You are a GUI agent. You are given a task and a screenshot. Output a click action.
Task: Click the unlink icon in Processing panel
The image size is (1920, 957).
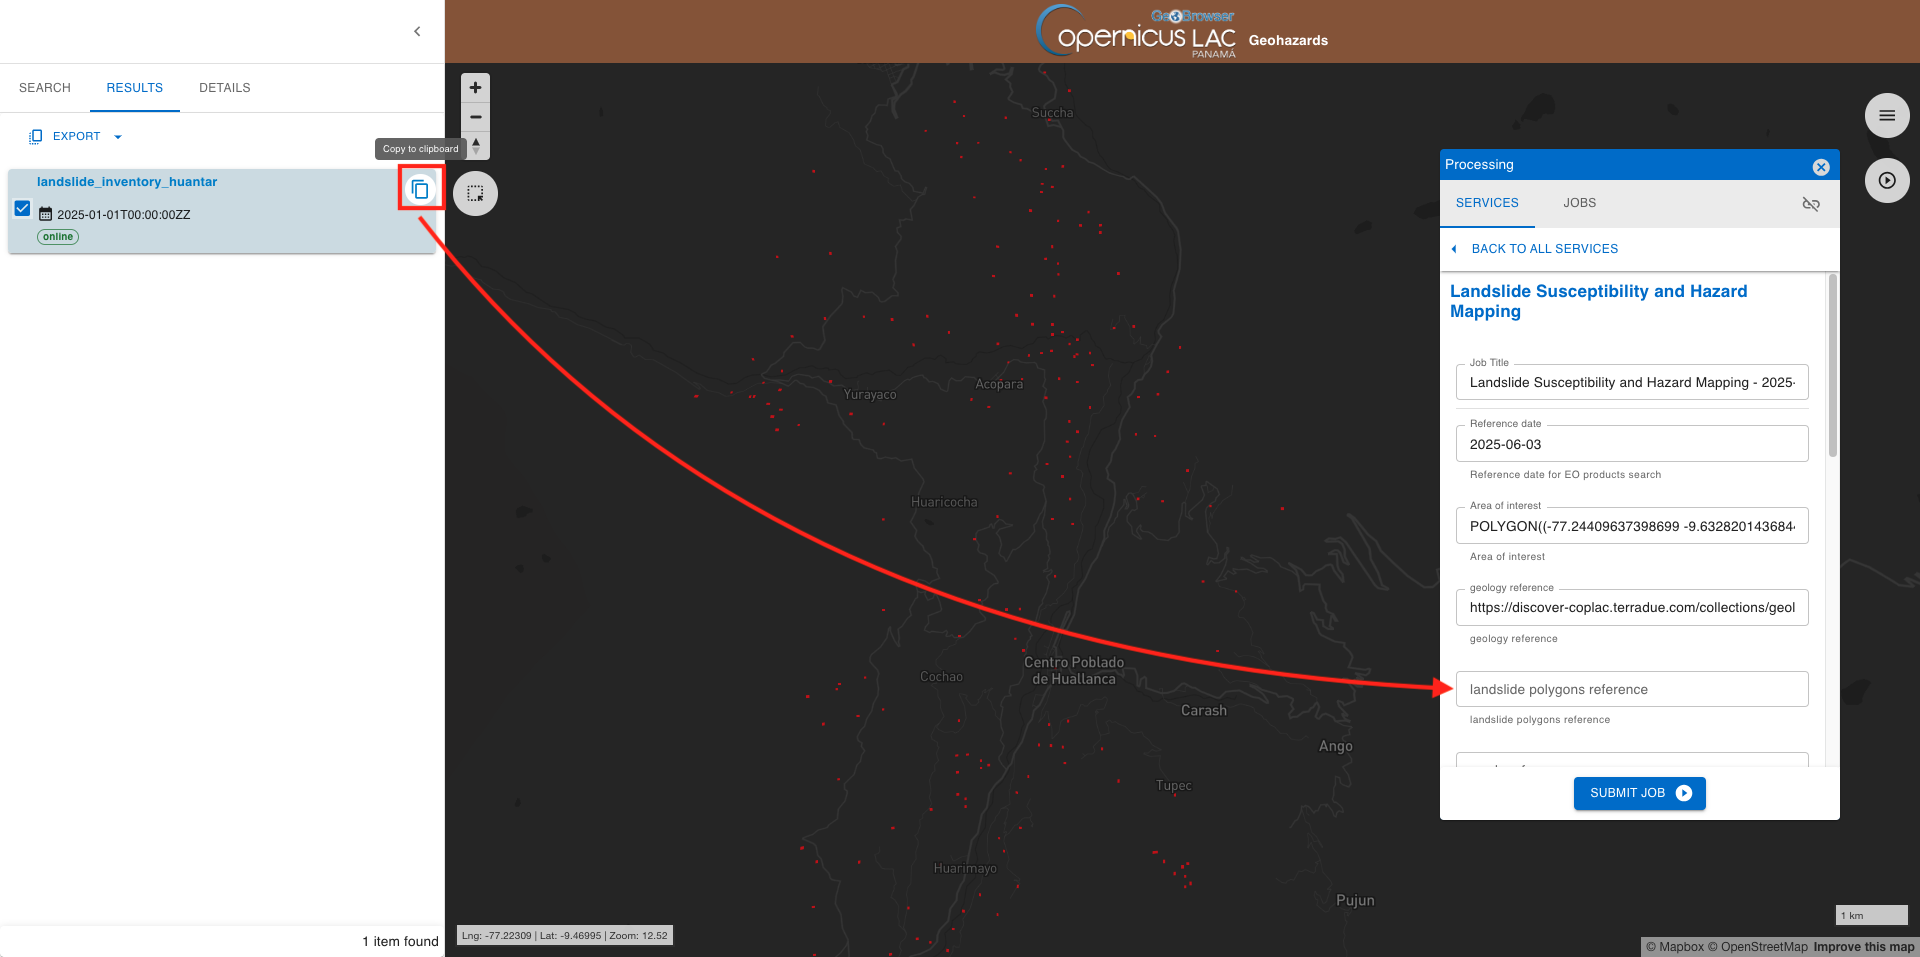click(1810, 204)
